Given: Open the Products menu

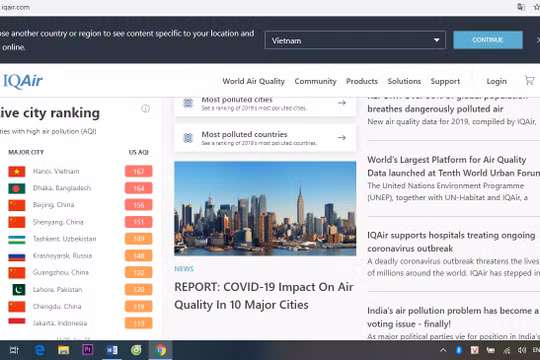Looking at the screenshot, I should coord(362,81).
